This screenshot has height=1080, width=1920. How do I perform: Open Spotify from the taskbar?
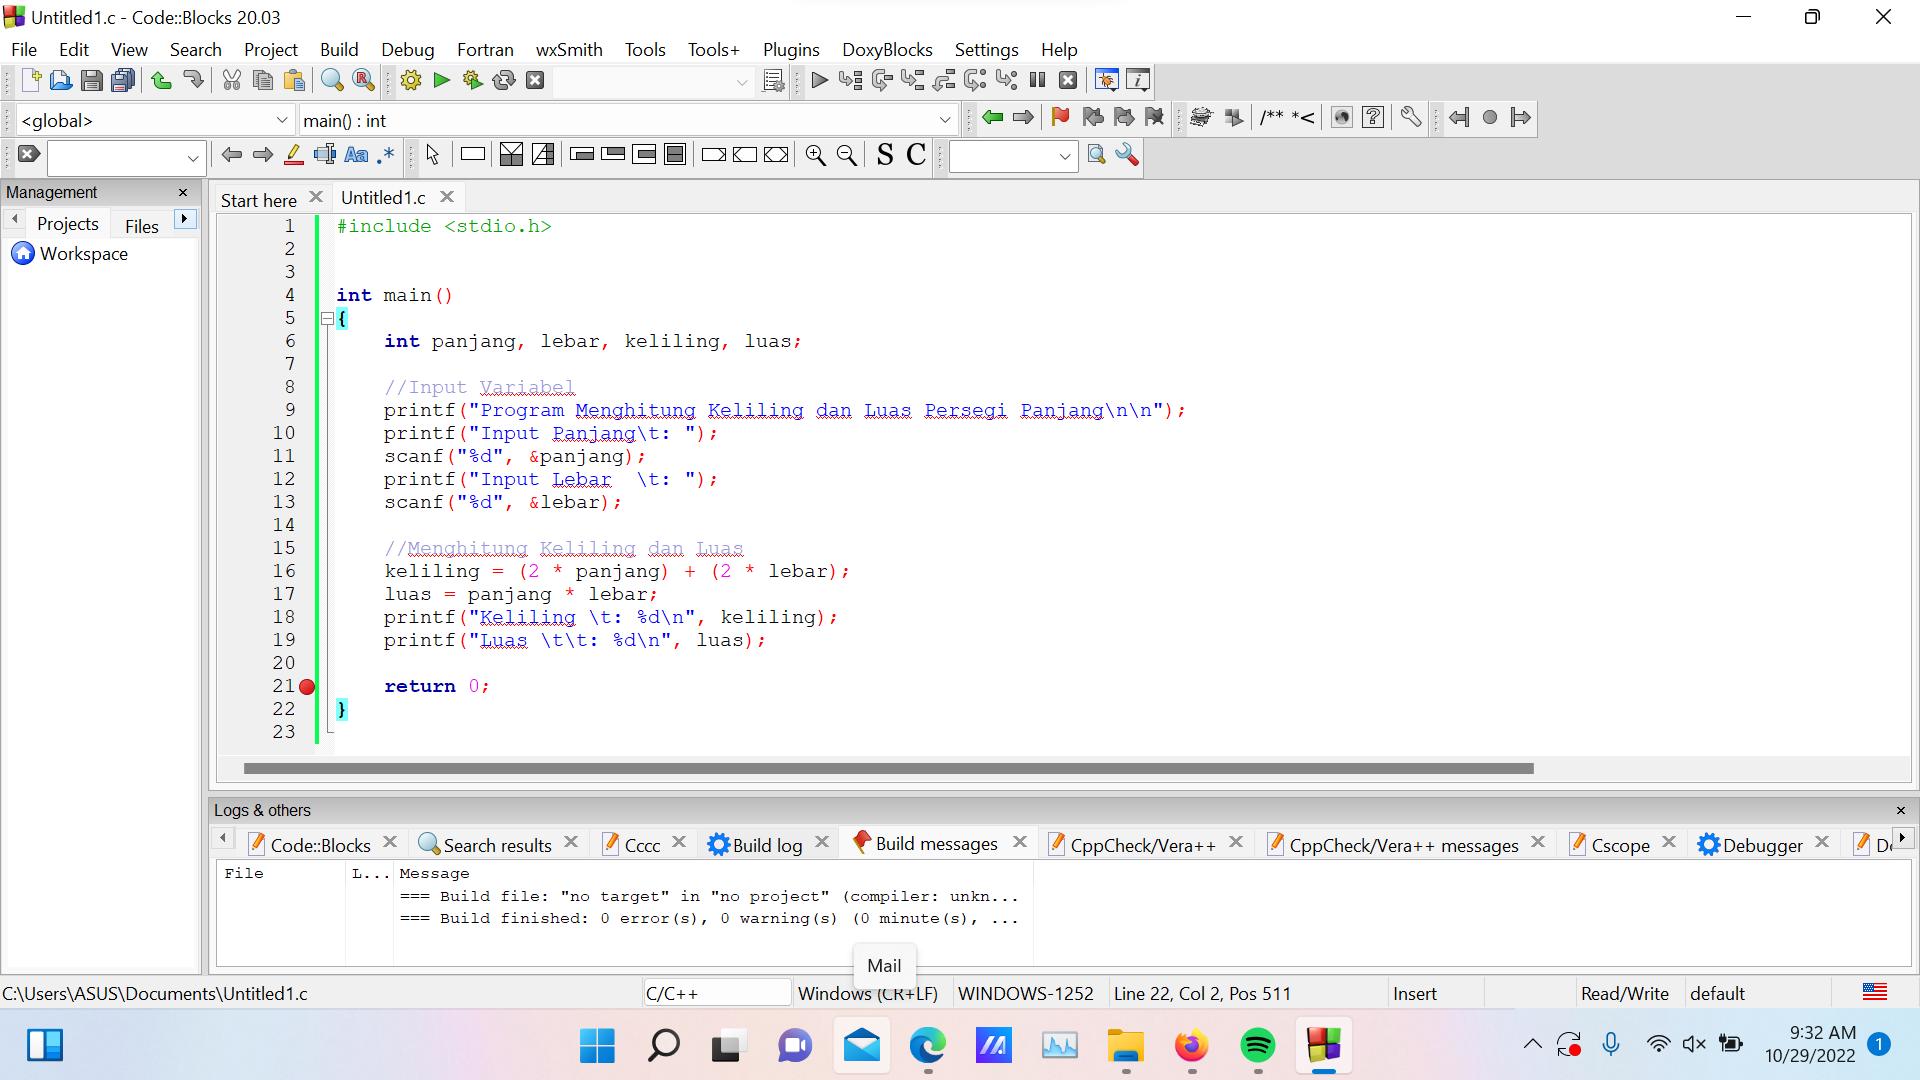[1257, 1046]
